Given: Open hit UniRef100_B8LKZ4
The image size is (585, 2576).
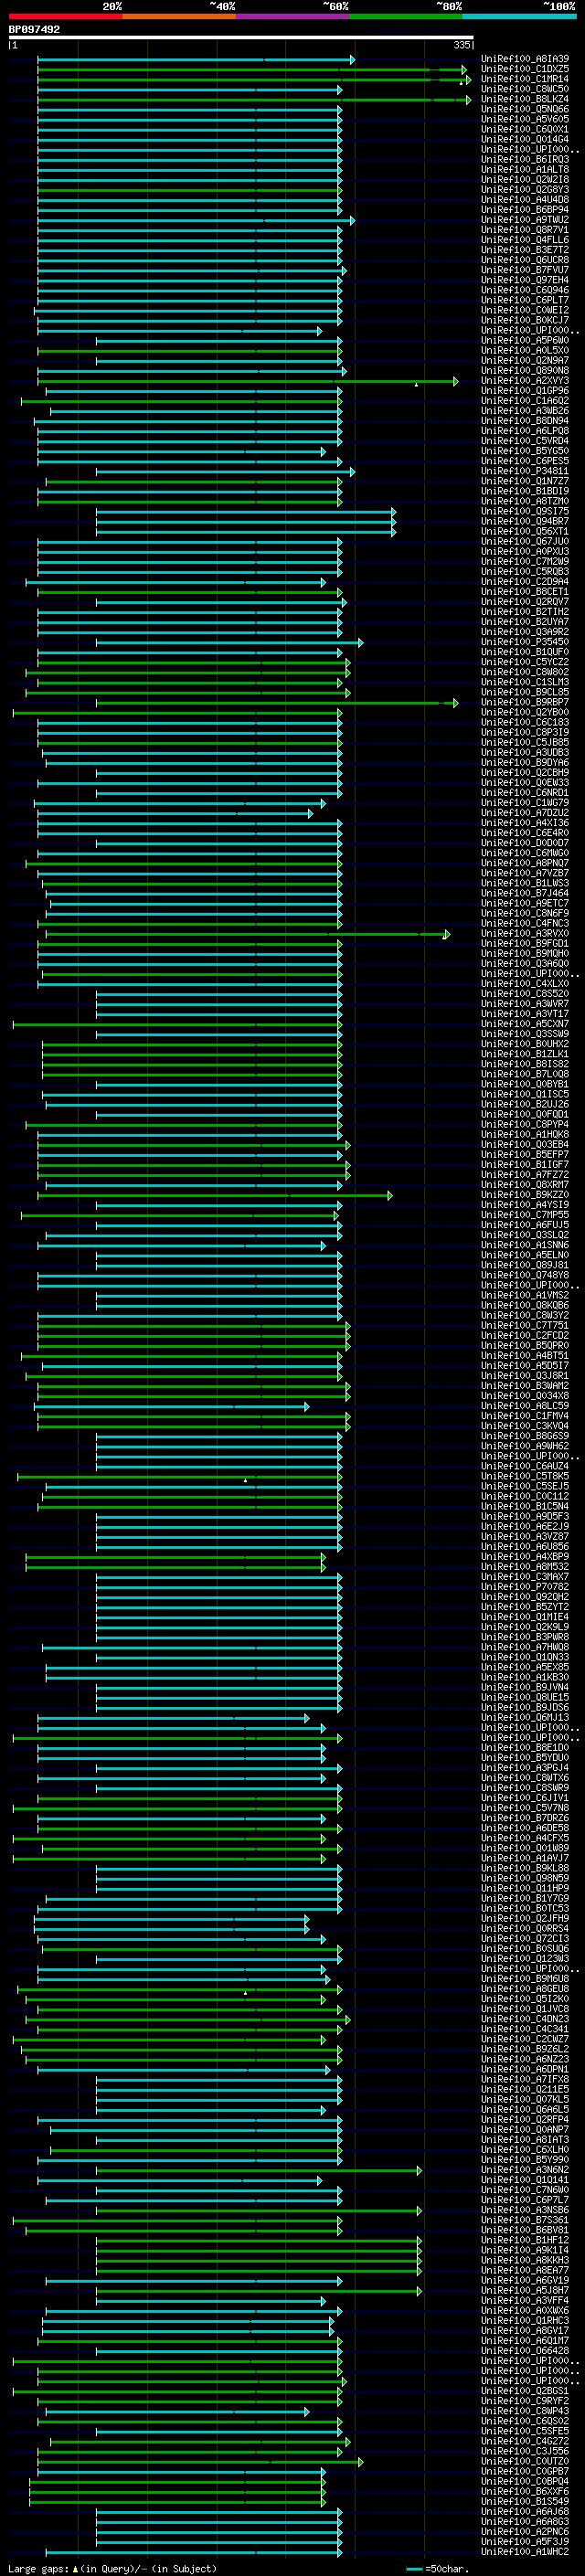Looking at the screenshot, I should click(525, 99).
